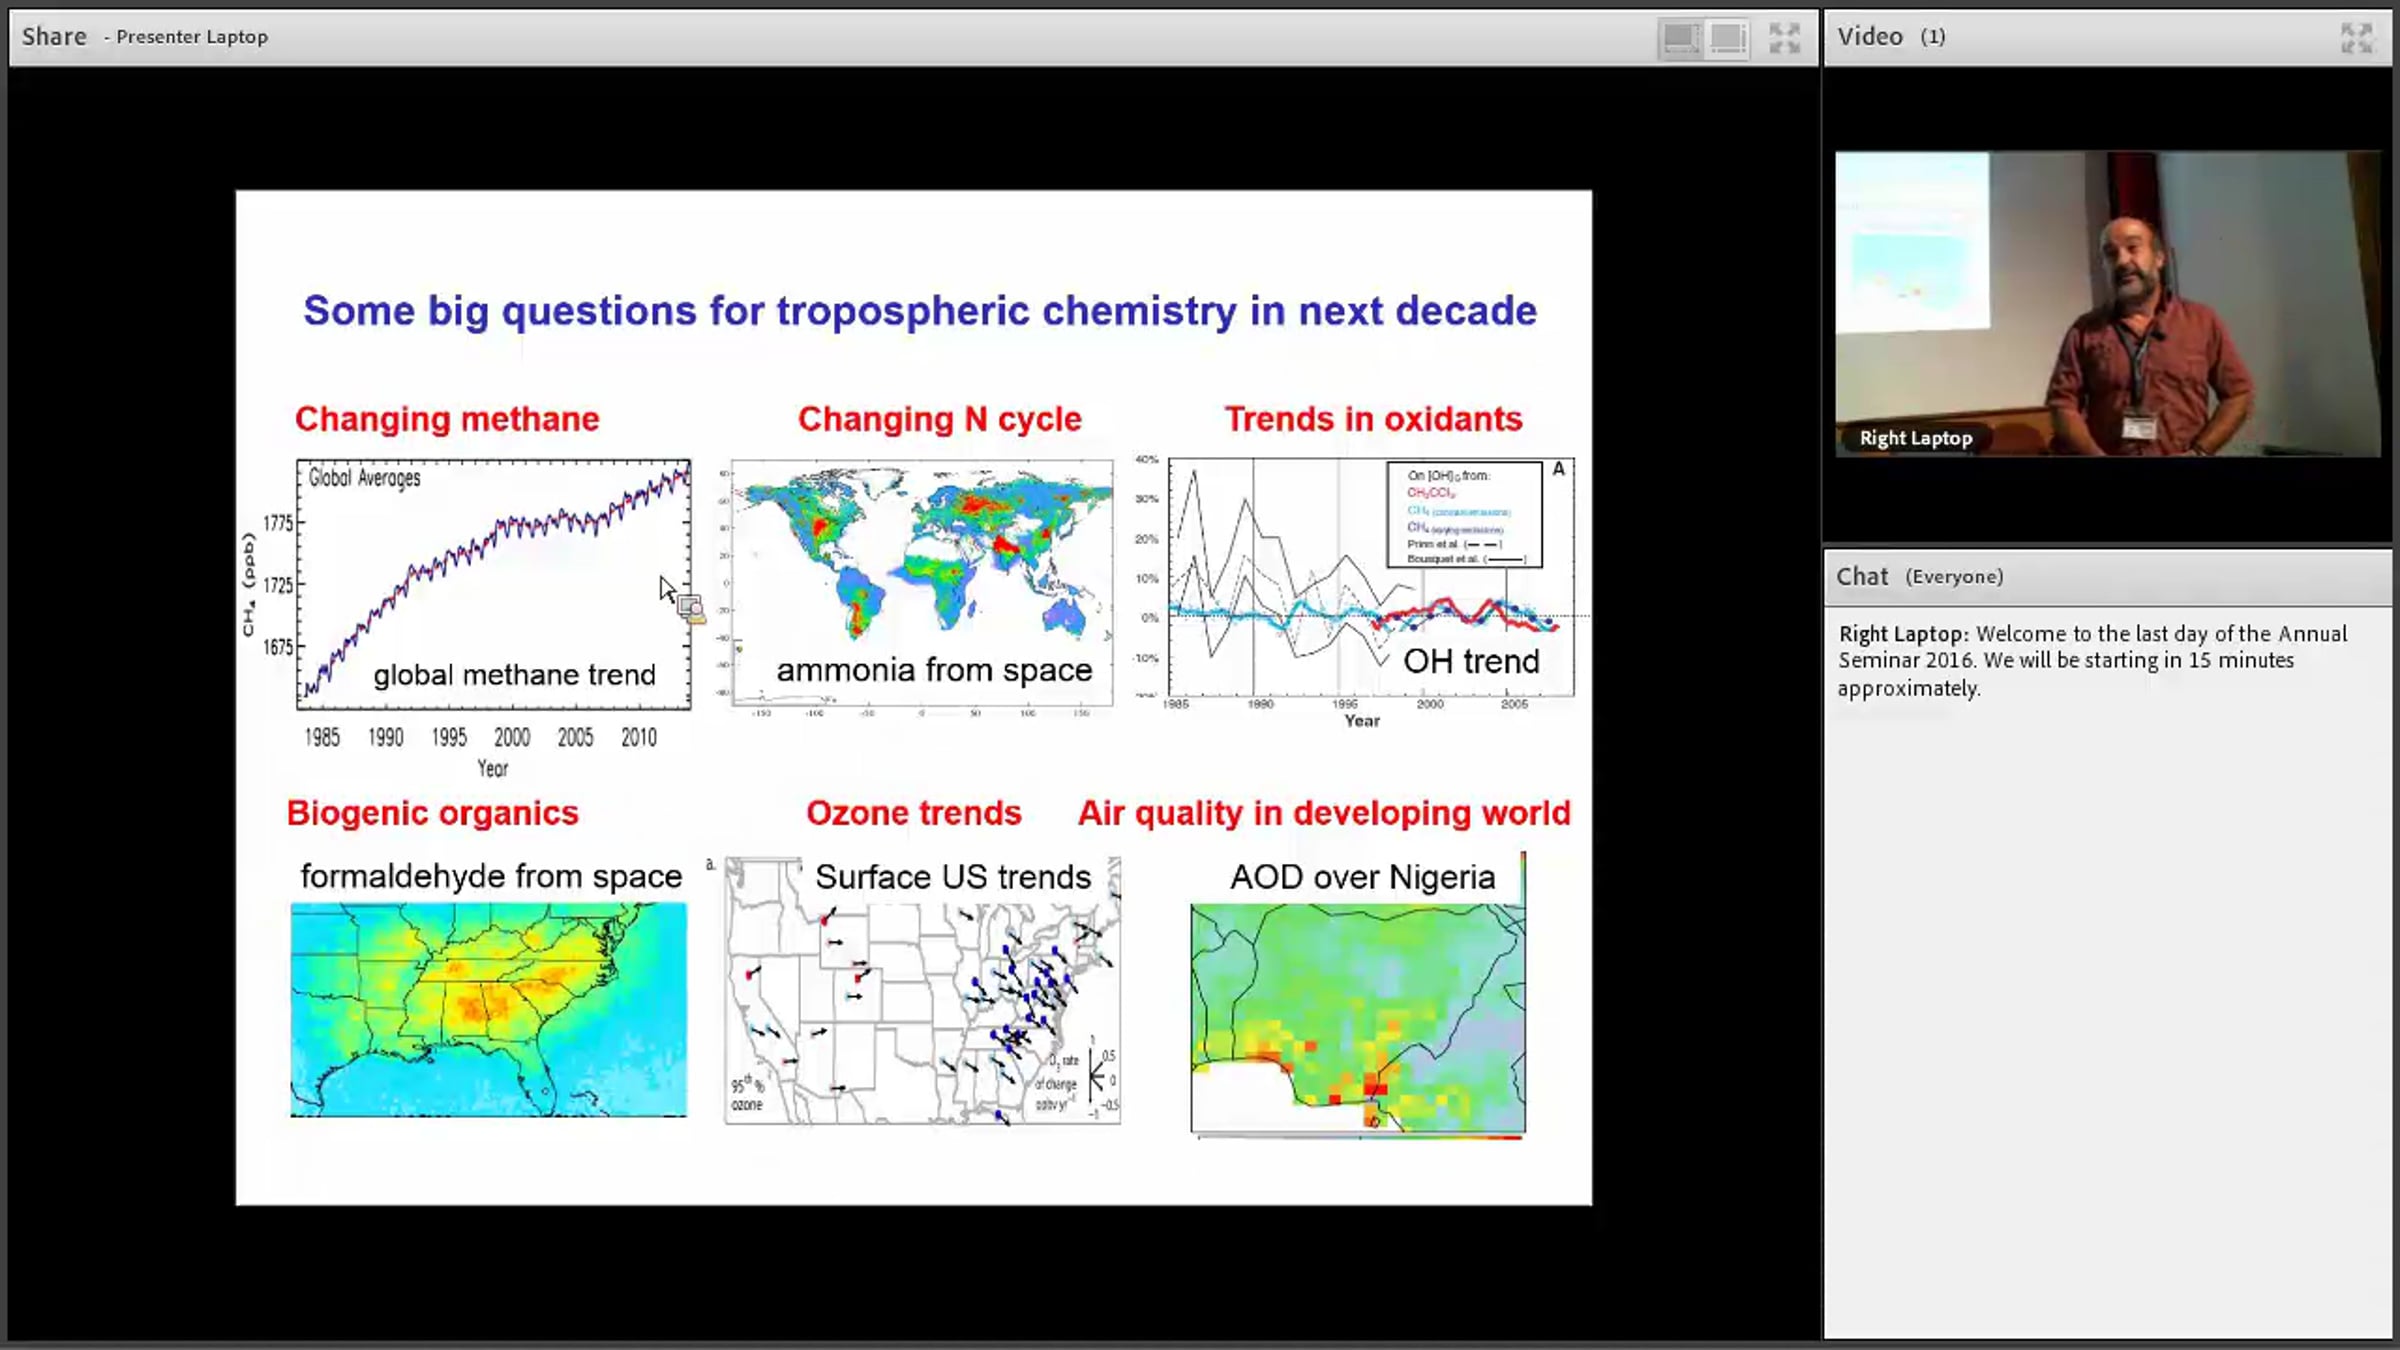
Task: Click the 'Trends in oxidants' heading
Action: pyautogui.click(x=1373, y=419)
